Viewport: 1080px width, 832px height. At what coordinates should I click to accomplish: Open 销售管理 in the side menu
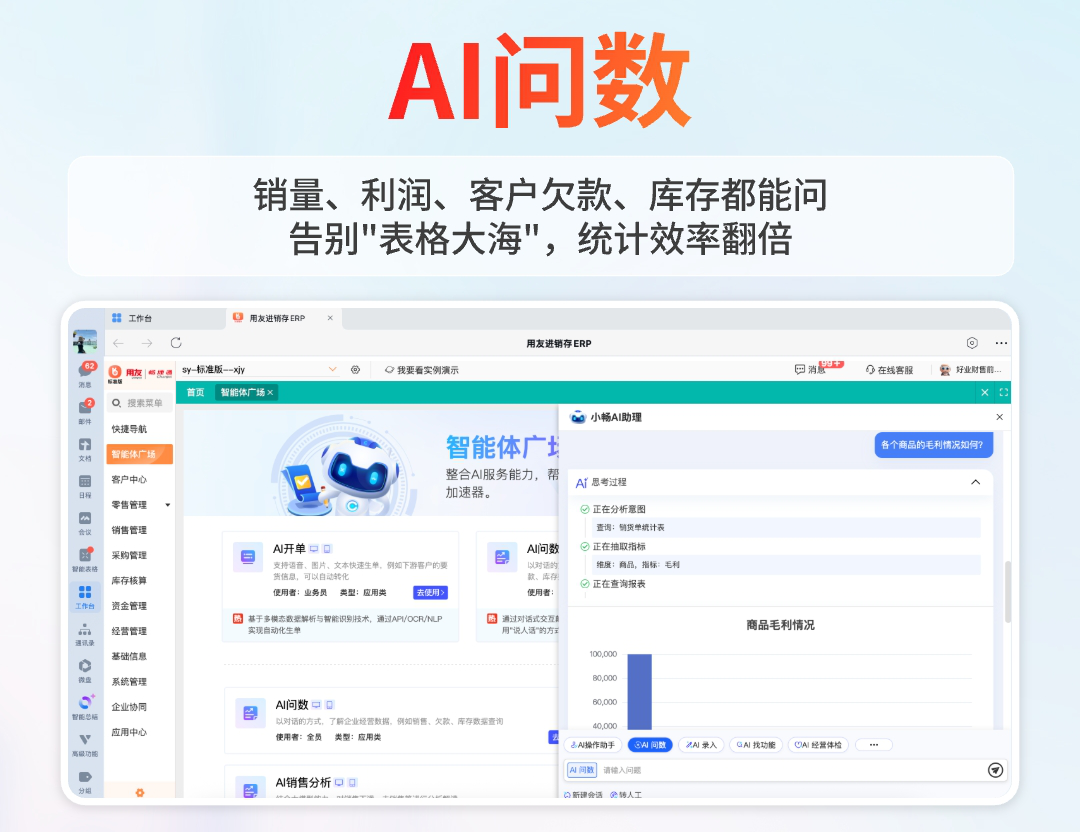(x=129, y=530)
